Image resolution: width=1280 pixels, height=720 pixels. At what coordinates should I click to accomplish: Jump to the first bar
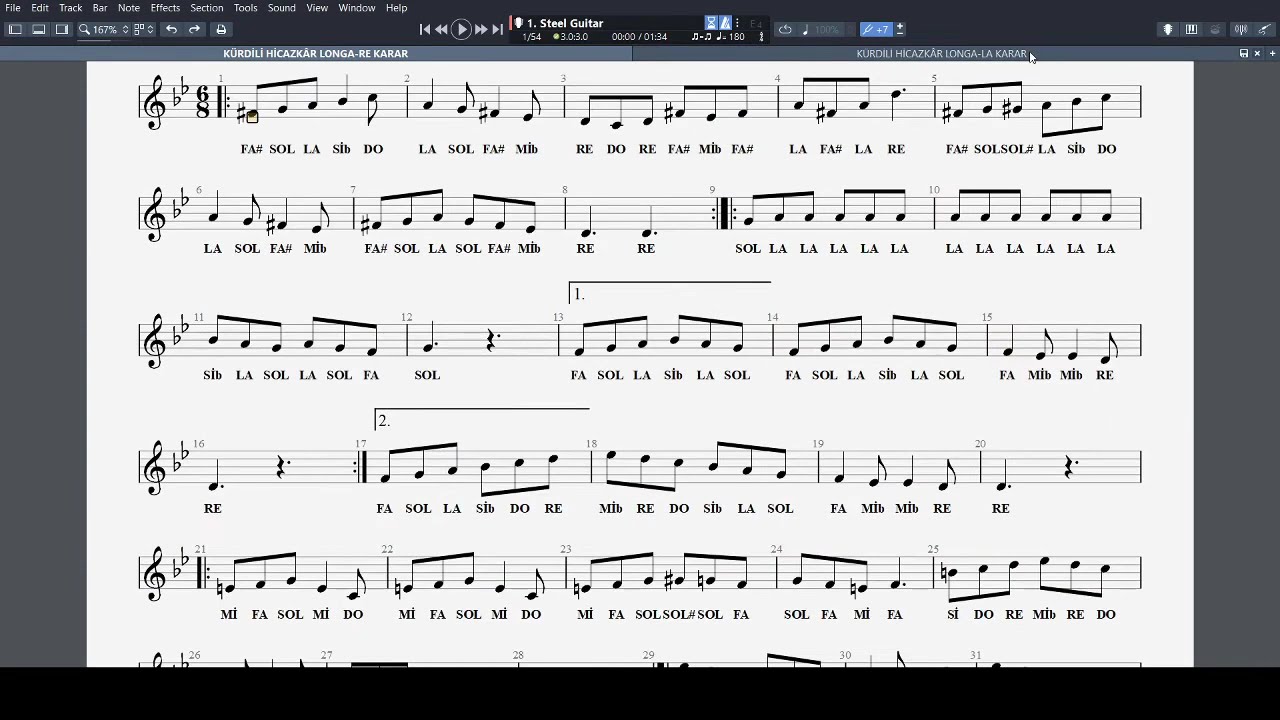pos(425,30)
